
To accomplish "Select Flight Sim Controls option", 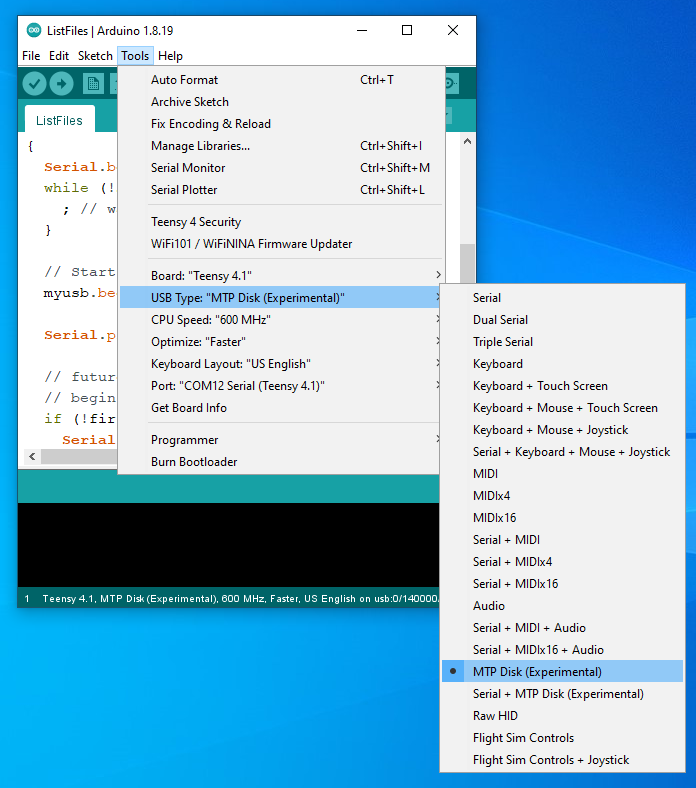I will [562, 738].
